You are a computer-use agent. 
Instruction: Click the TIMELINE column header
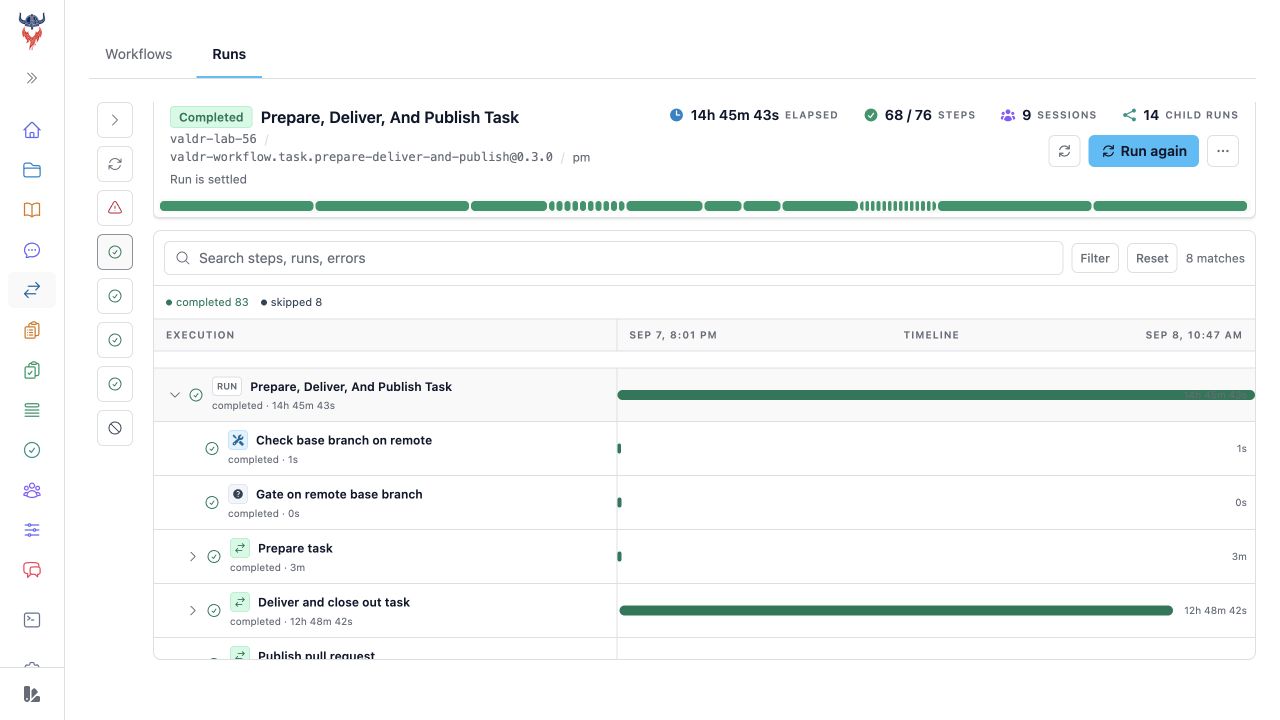(x=931, y=335)
